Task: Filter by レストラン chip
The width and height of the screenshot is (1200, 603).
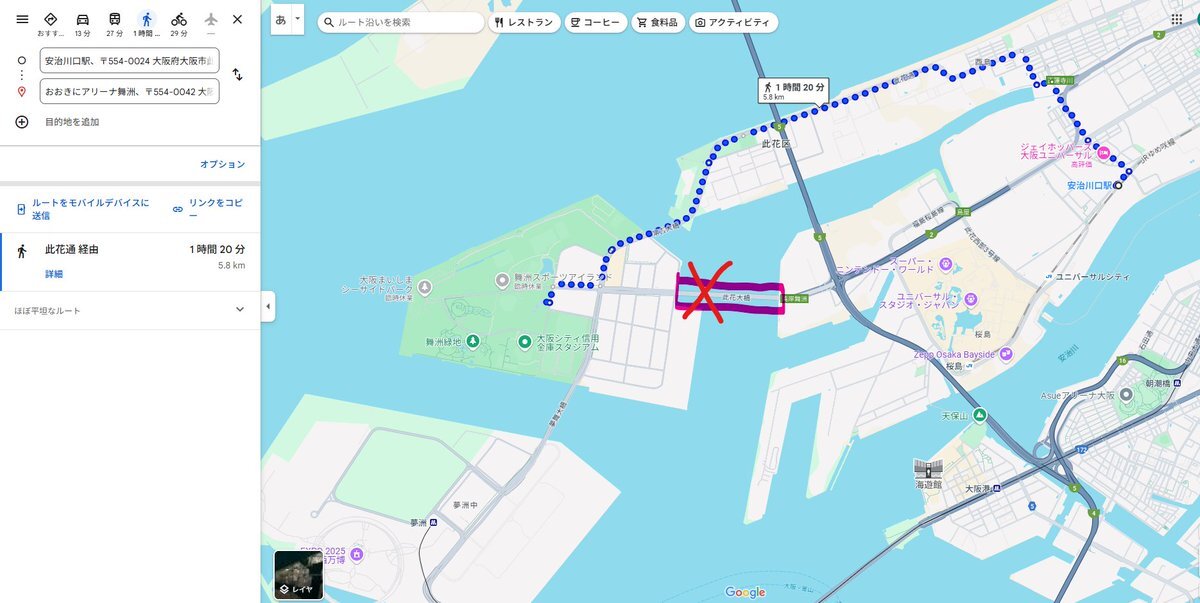Action: 523,22
